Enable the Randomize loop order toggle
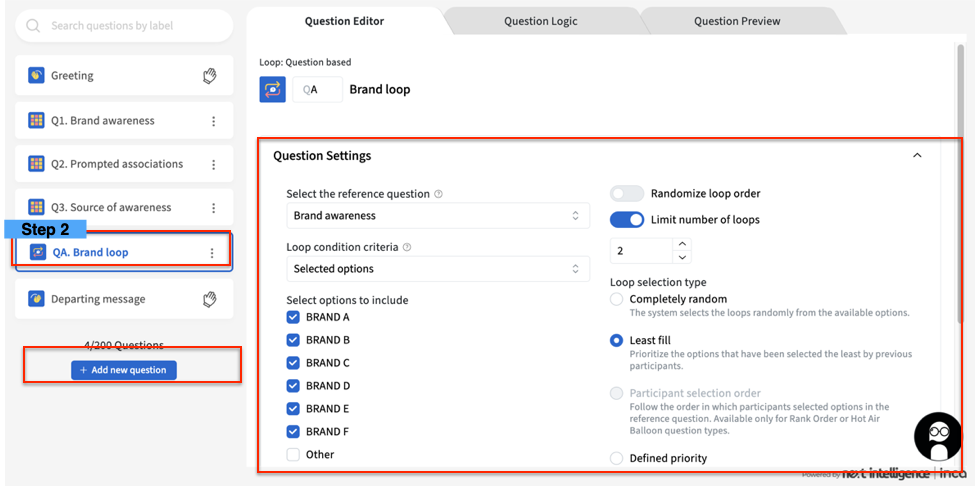Screen dimensions: 975x486 (x=627, y=194)
